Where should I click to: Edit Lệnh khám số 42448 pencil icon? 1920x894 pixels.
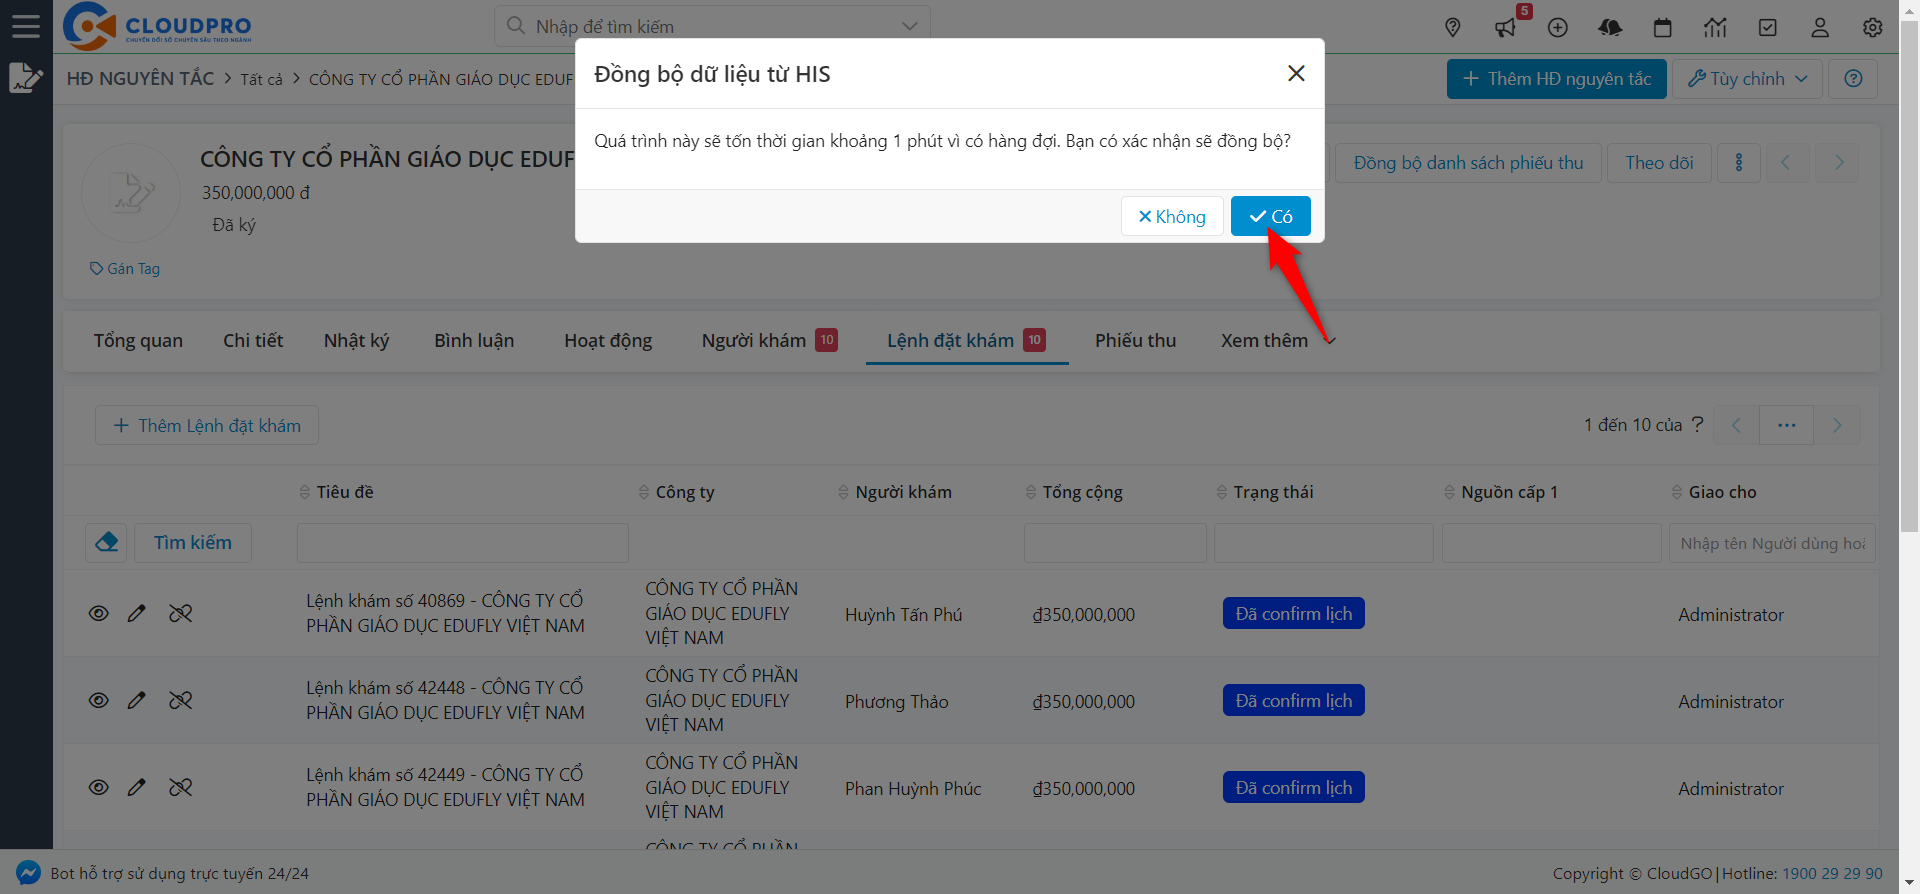click(137, 700)
